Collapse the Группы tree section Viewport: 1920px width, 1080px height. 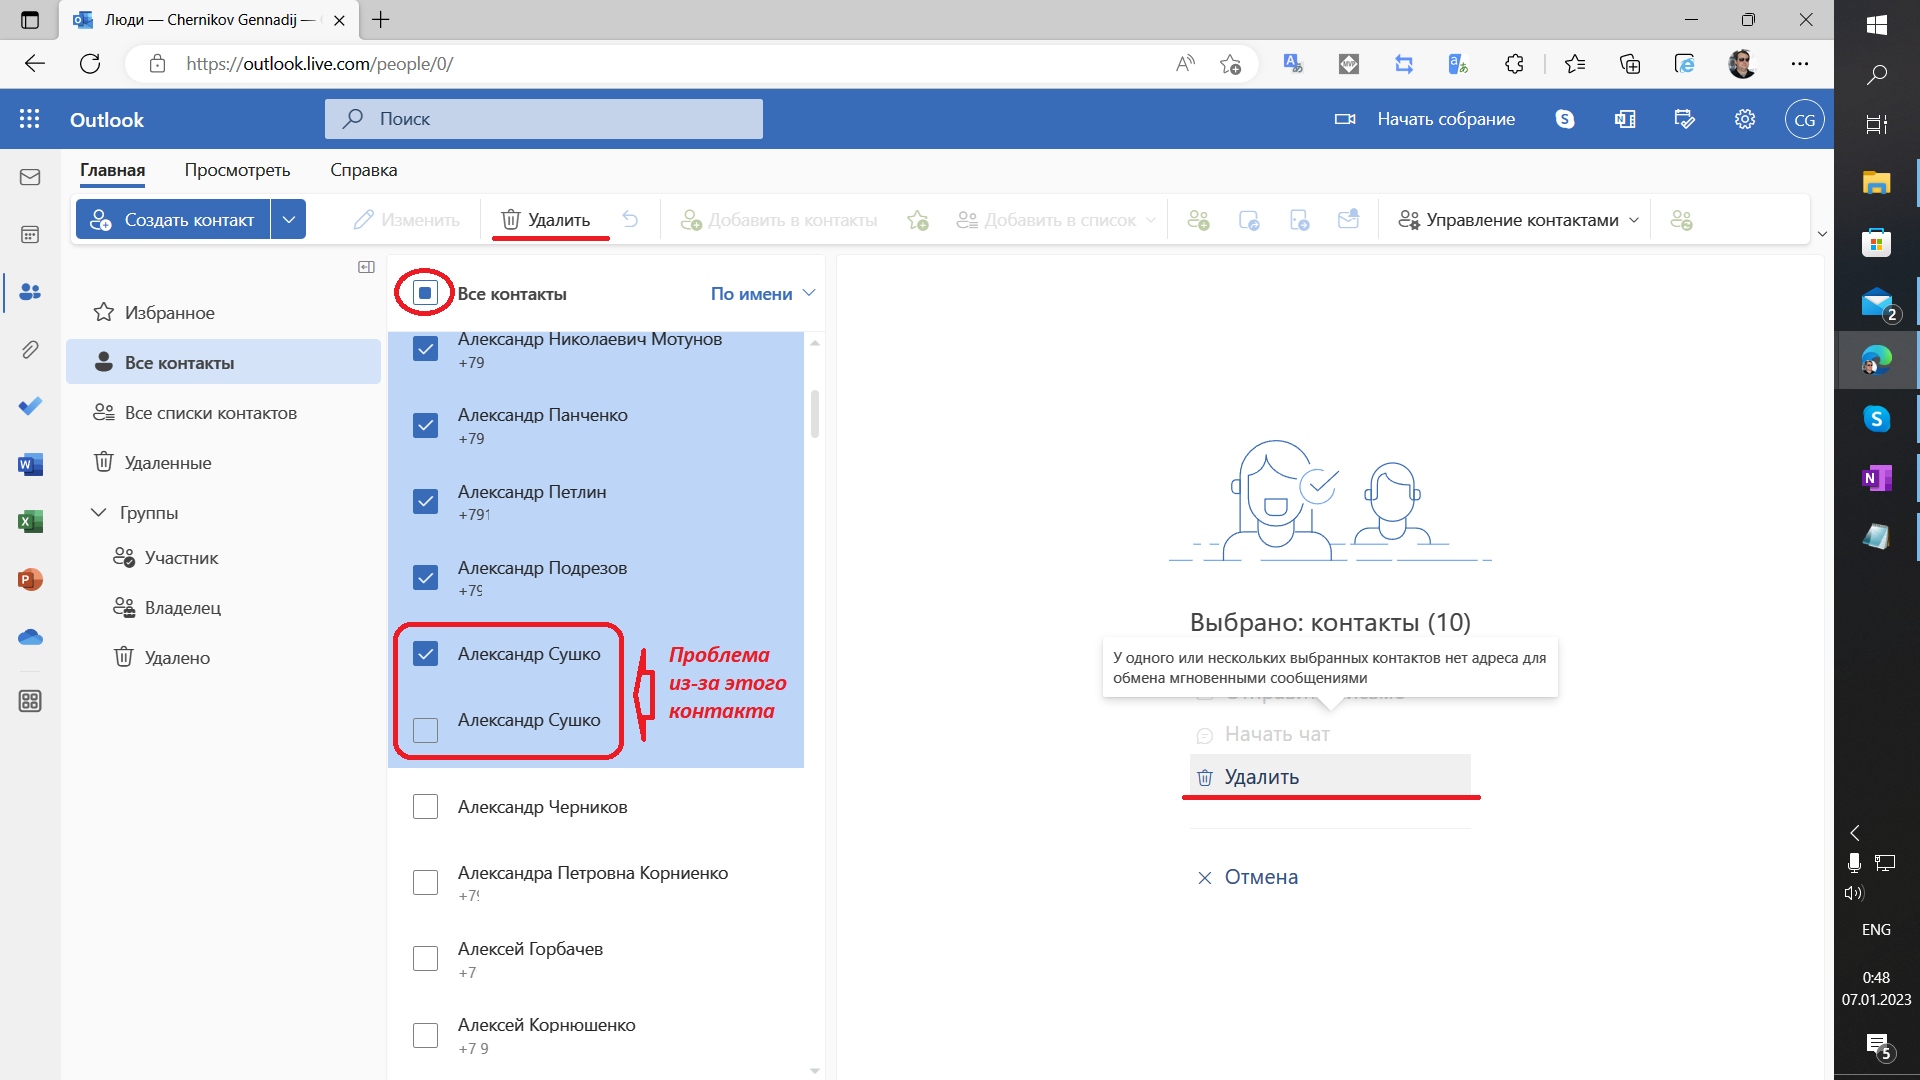pos(98,513)
